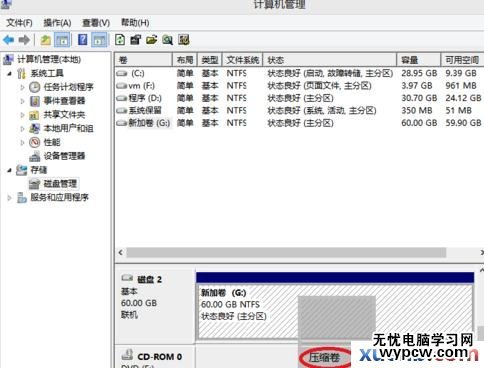Viewport: 484px width, 368px height.
Task: Click the CD-ROM 0 label
Action: pyautogui.click(x=160, y=357)
